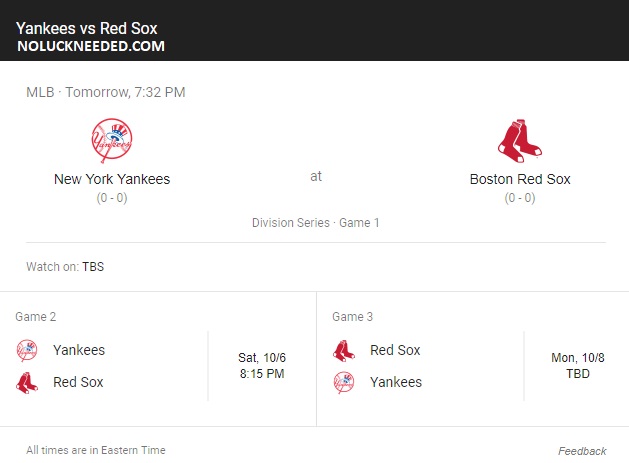
Task: Click Red Sox name in Game 3
Action: tap(395, 350)
